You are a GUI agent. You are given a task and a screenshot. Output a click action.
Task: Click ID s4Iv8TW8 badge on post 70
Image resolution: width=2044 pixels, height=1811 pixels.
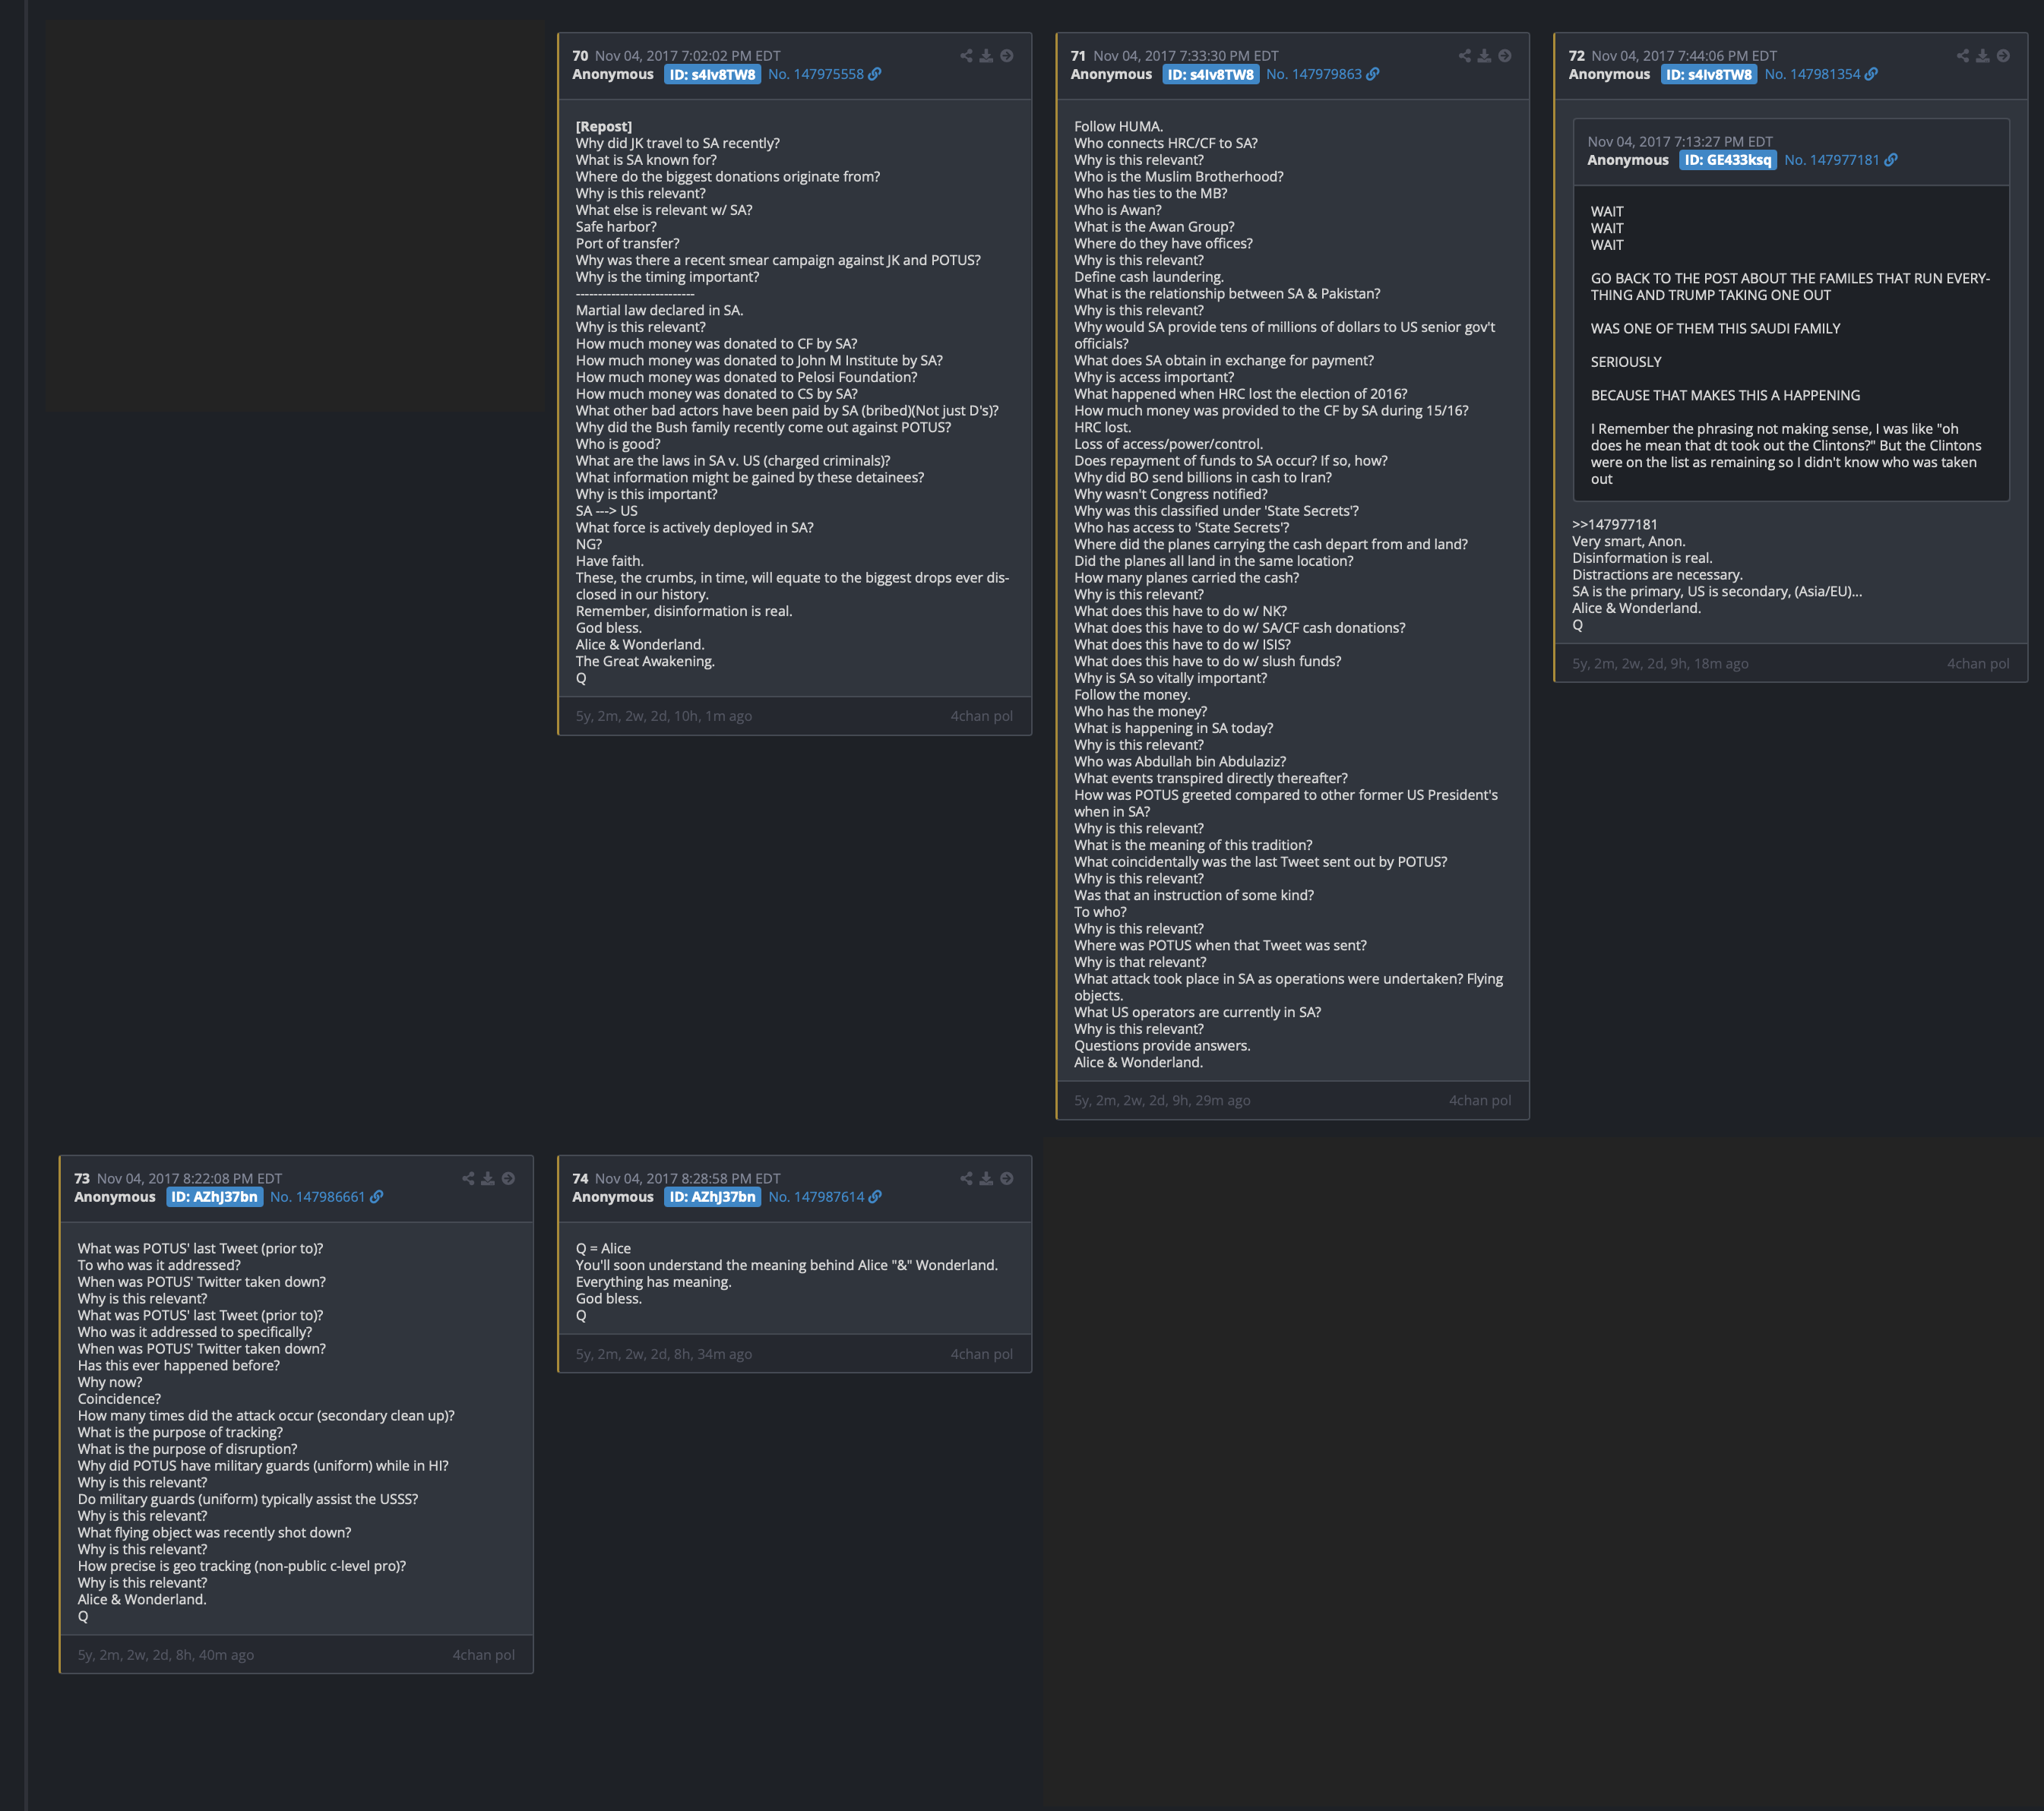pos(712,75)
